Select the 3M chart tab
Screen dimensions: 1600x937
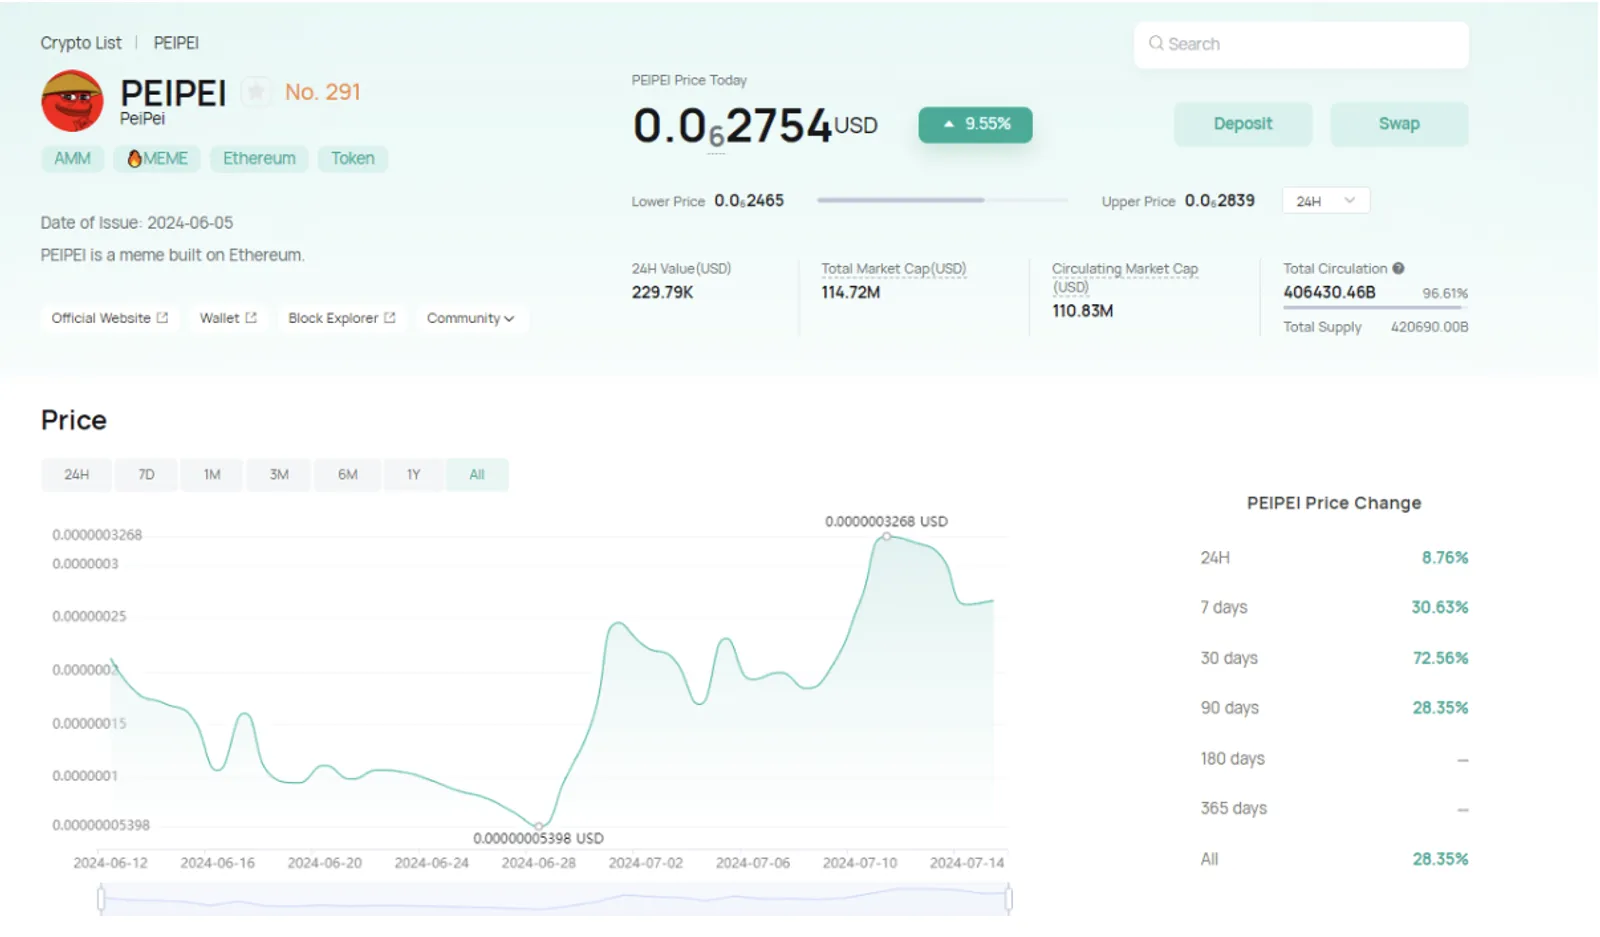[x=279, y=474]
